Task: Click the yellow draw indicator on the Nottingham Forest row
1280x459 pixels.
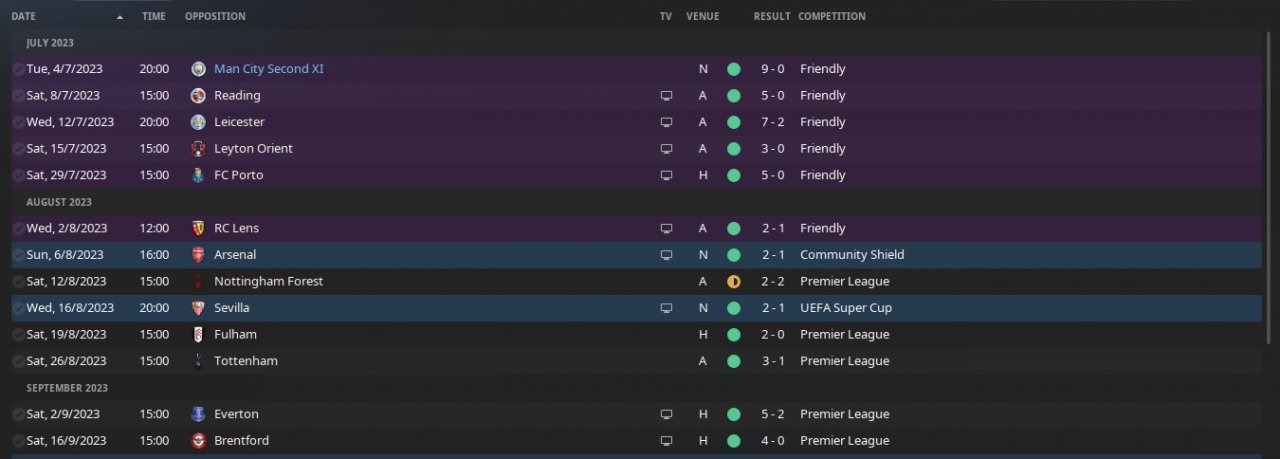Action: [733, 282]
